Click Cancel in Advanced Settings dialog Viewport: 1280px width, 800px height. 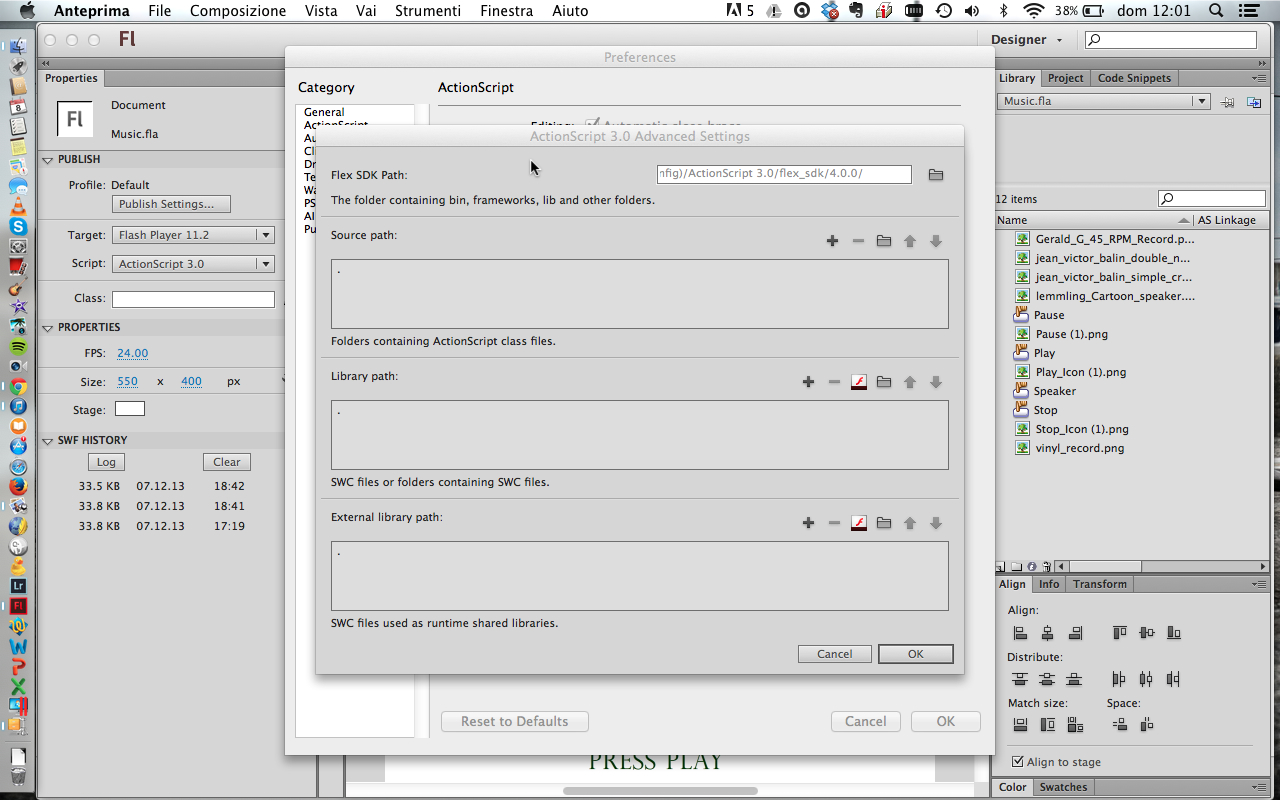point(835,654)
